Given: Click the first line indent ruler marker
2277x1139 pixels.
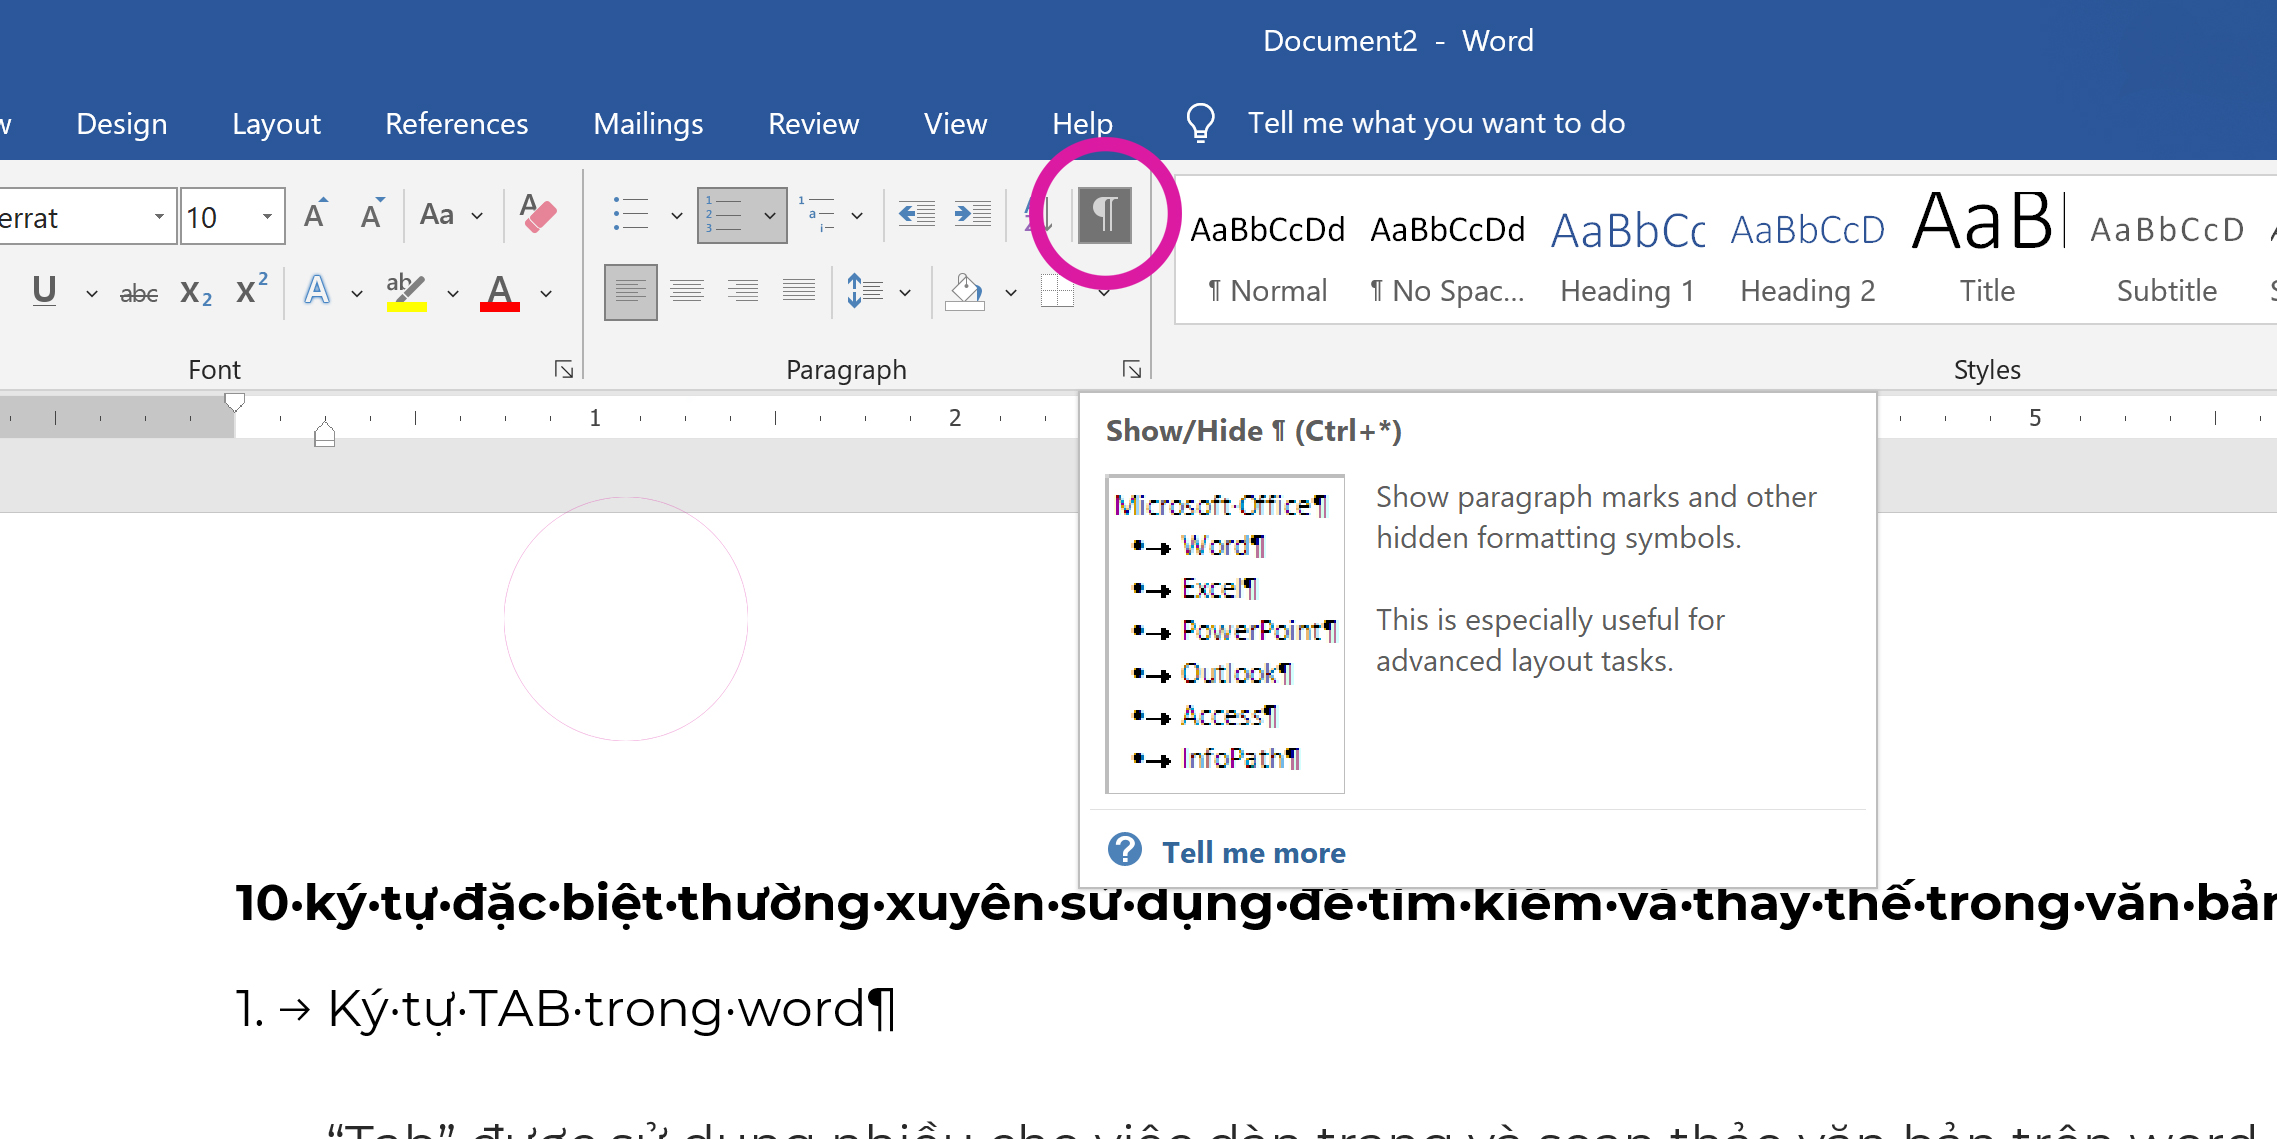Looking at the screenshot, I should click(235, 402).
